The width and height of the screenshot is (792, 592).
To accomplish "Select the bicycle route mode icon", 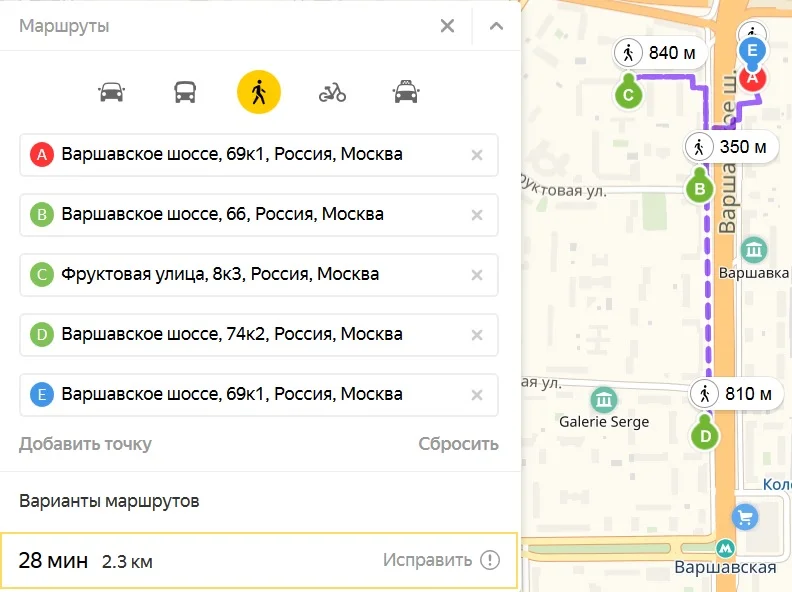I will coord(332,93).
